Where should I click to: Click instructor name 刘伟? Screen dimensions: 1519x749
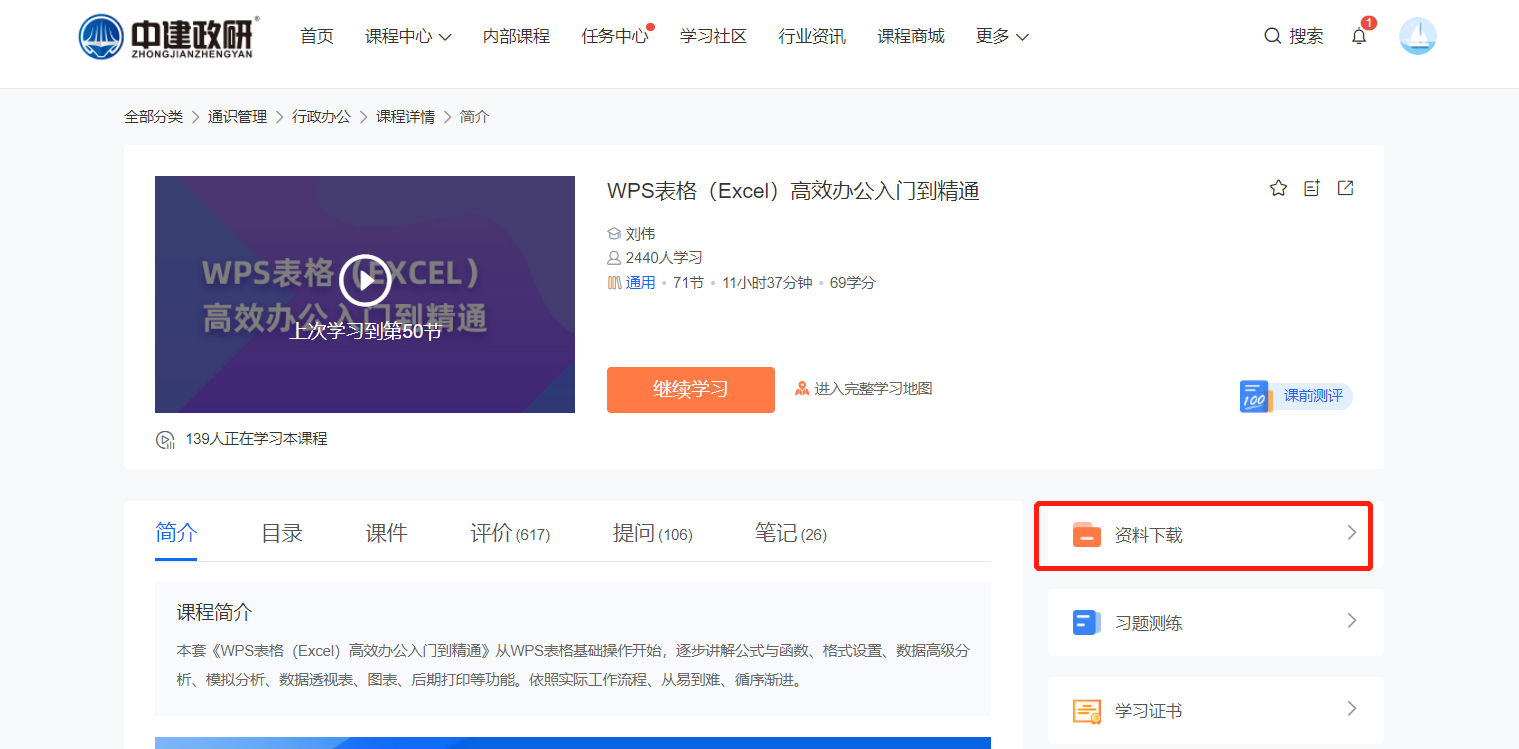[640, 234]
